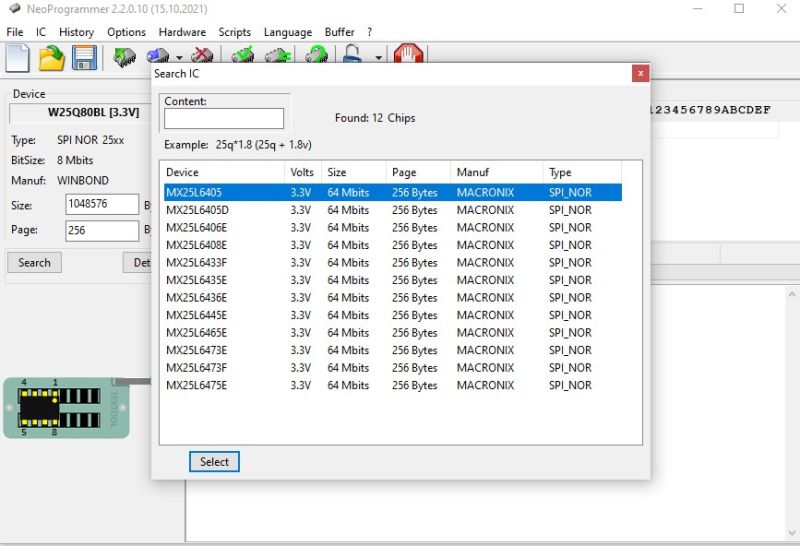Click the Content search input field
The image size is (800, 546).
[x=224, y=118]
